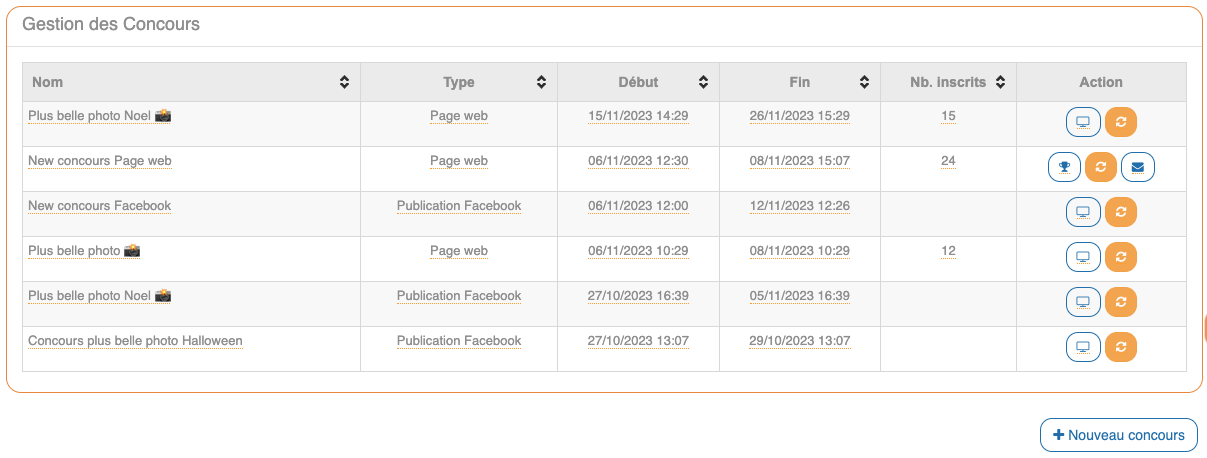This screenshot has height=458, width=1207.
Task: Sort by Nb. inscrits using the header arrows
Action: [1000, 82]
